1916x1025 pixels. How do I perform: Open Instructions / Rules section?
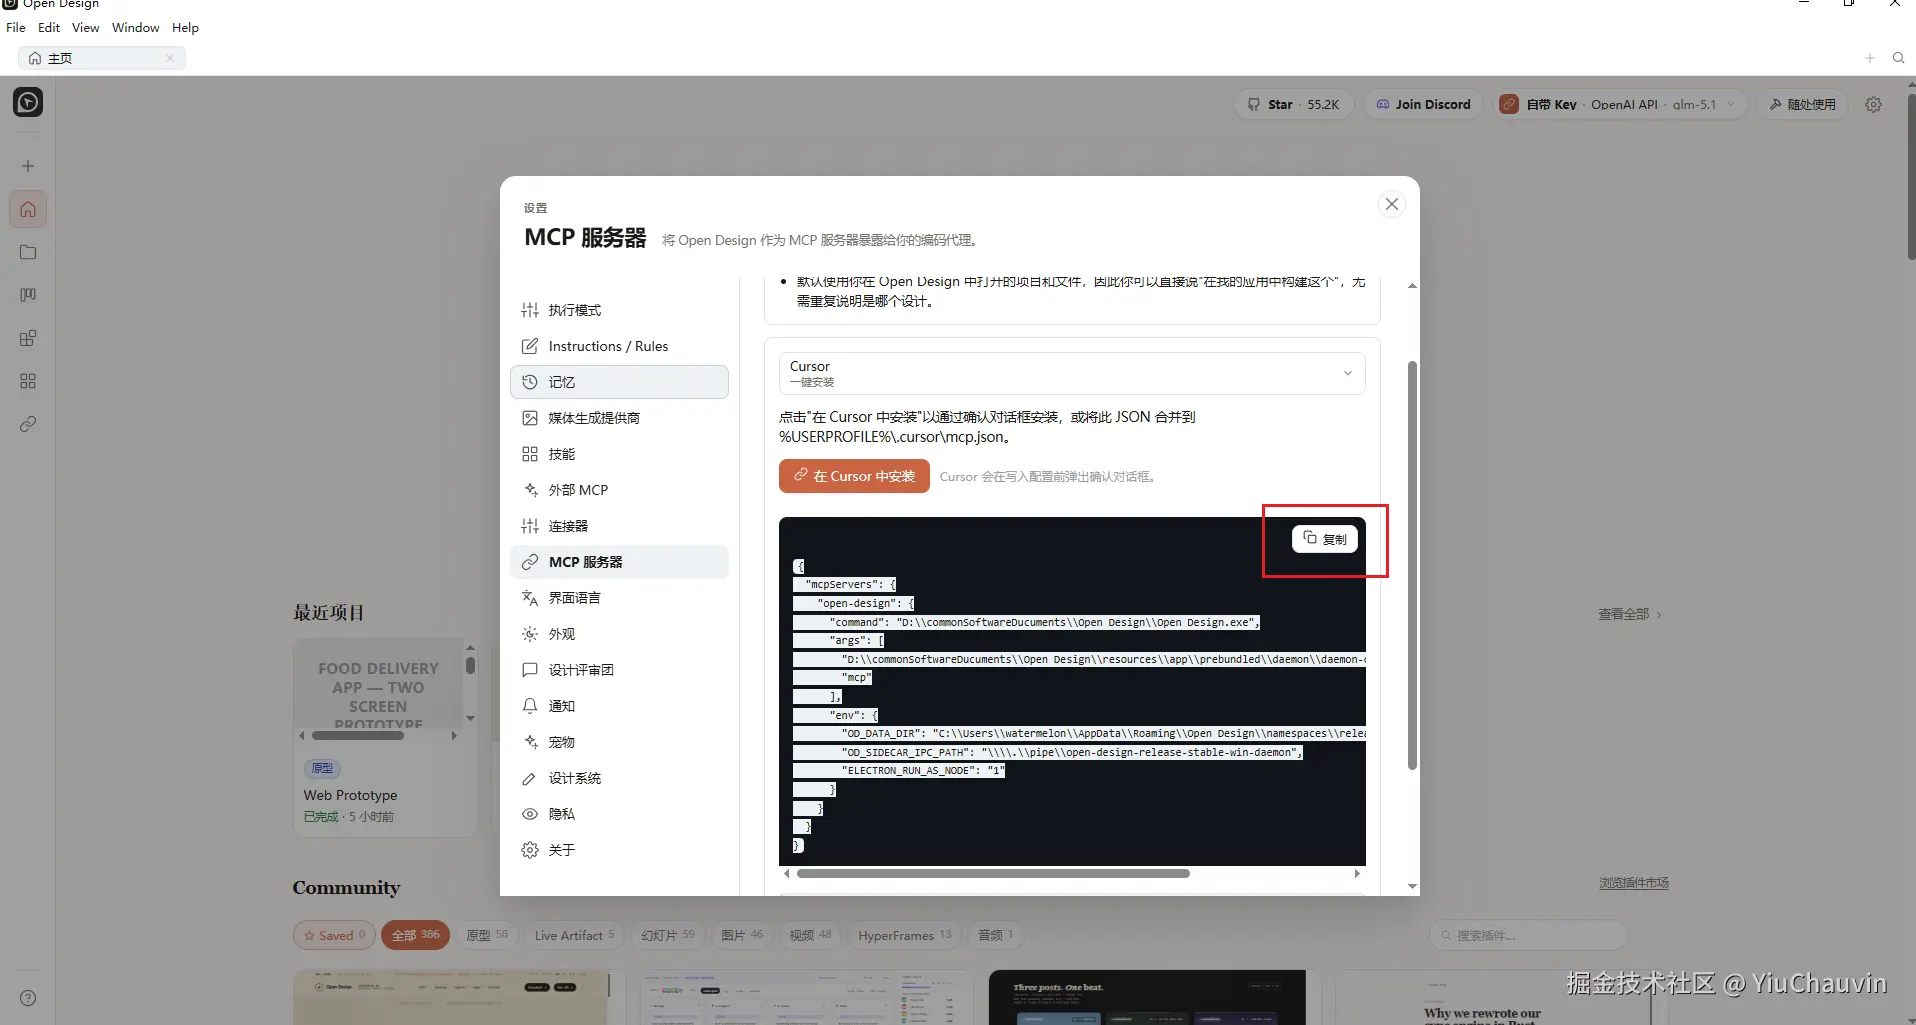pos(619,346)
